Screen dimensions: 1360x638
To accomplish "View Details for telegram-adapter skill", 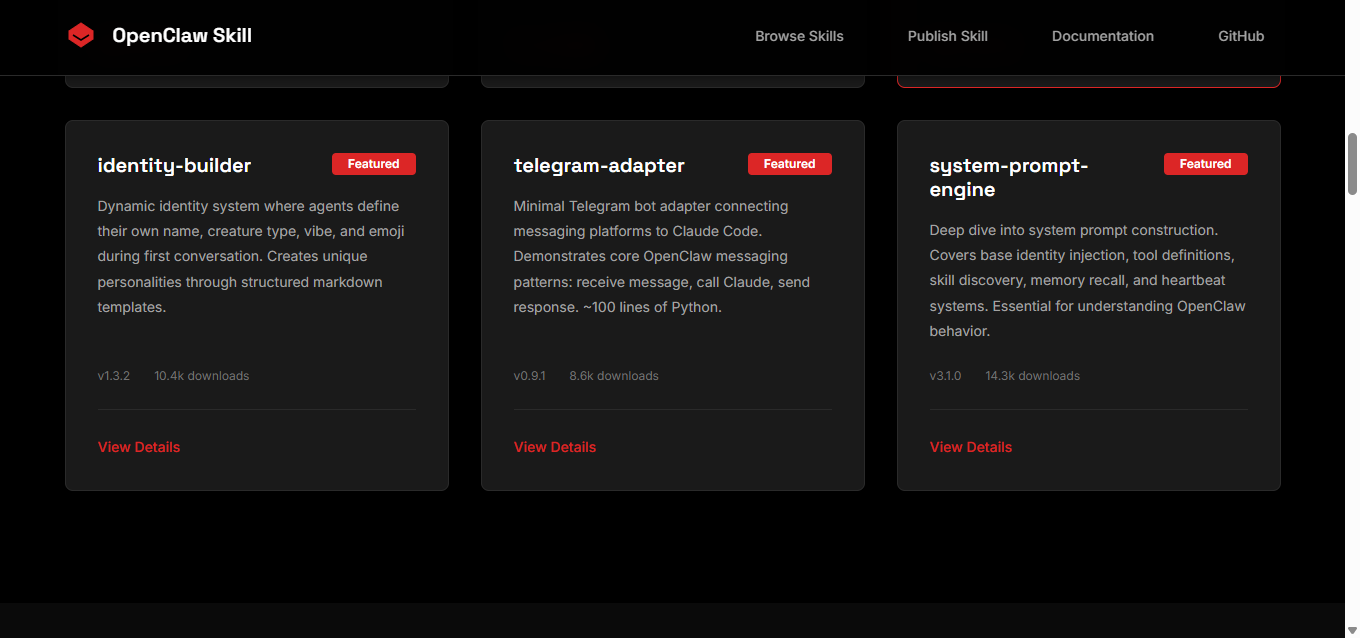I will [555, 447].
